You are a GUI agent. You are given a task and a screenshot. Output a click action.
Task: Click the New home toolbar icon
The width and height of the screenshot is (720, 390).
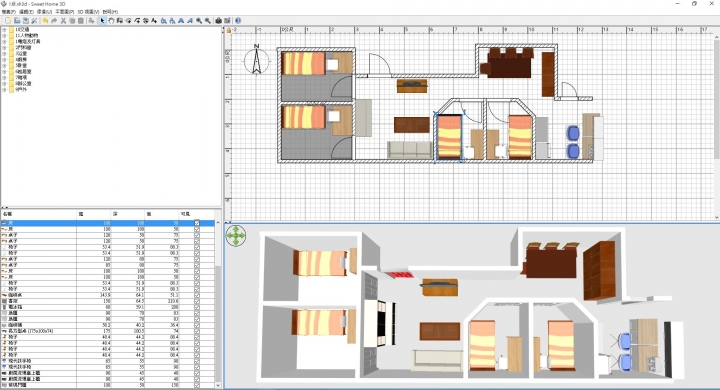tap(8, 21)
